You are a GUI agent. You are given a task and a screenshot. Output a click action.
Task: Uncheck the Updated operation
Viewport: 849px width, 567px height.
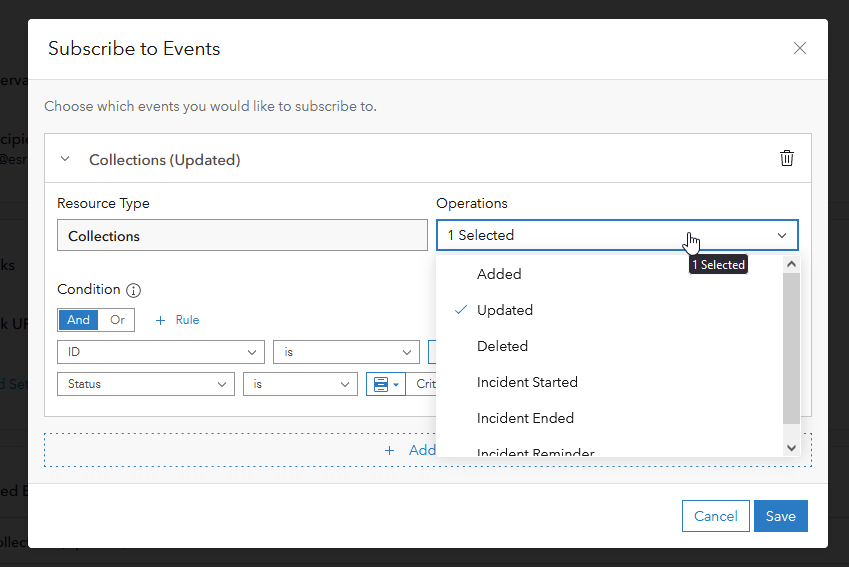[x=505, y=310]
